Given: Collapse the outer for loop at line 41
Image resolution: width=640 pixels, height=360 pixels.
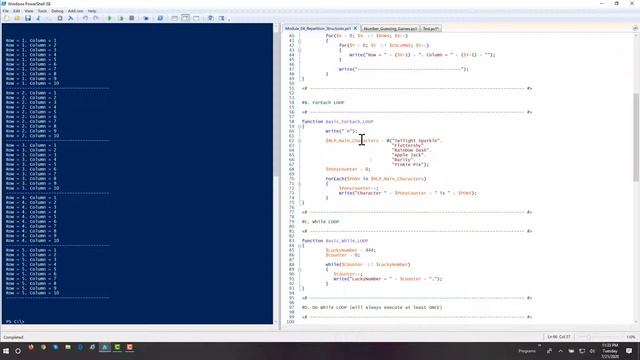Looking at the screenshot, I should click(300, 41).
